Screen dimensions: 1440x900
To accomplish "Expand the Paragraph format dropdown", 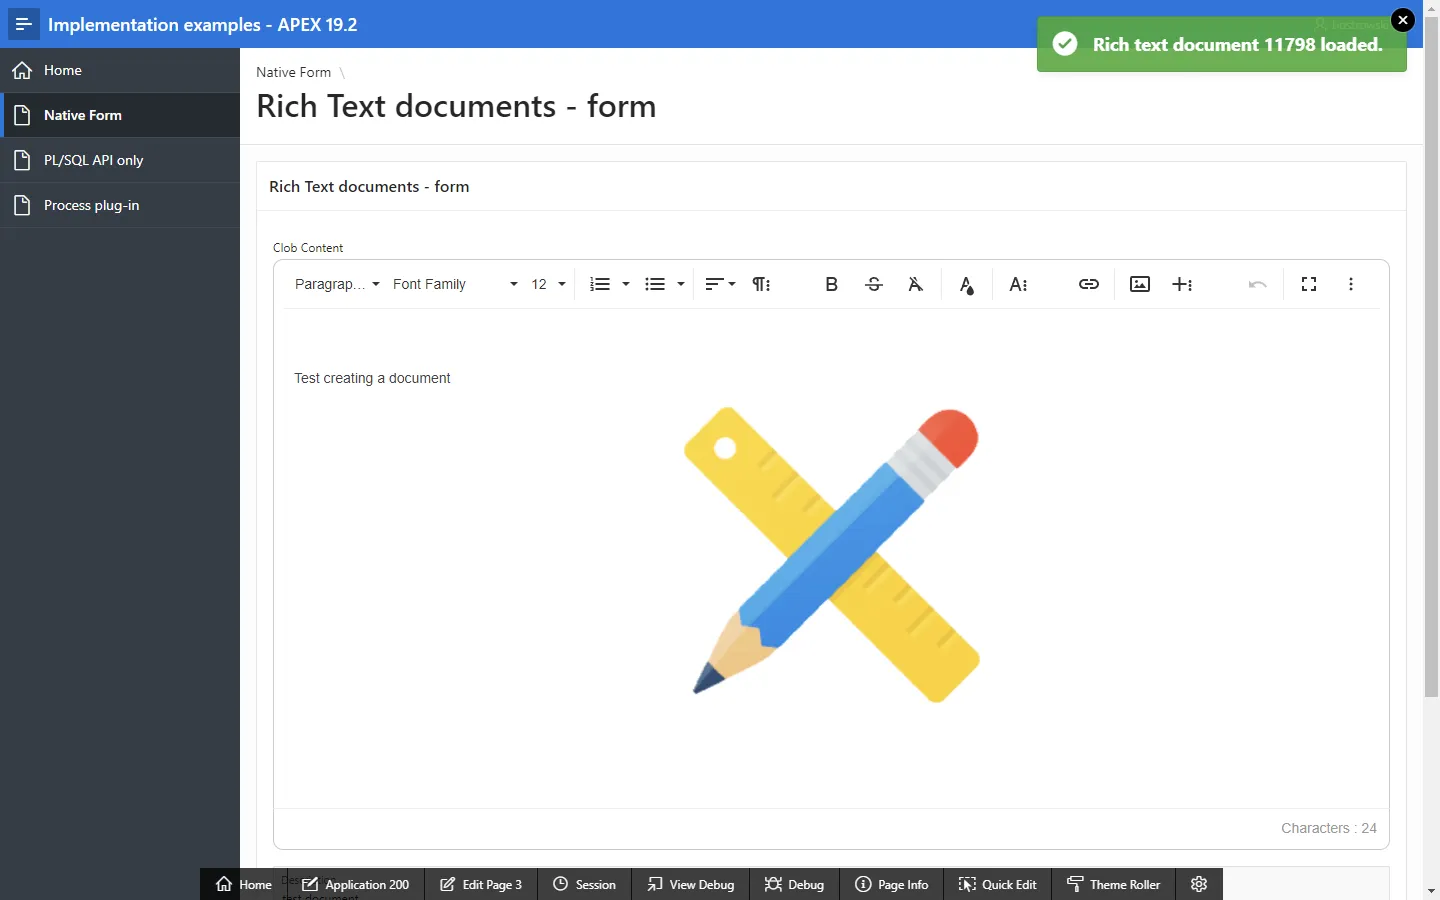I will [337, 284].
